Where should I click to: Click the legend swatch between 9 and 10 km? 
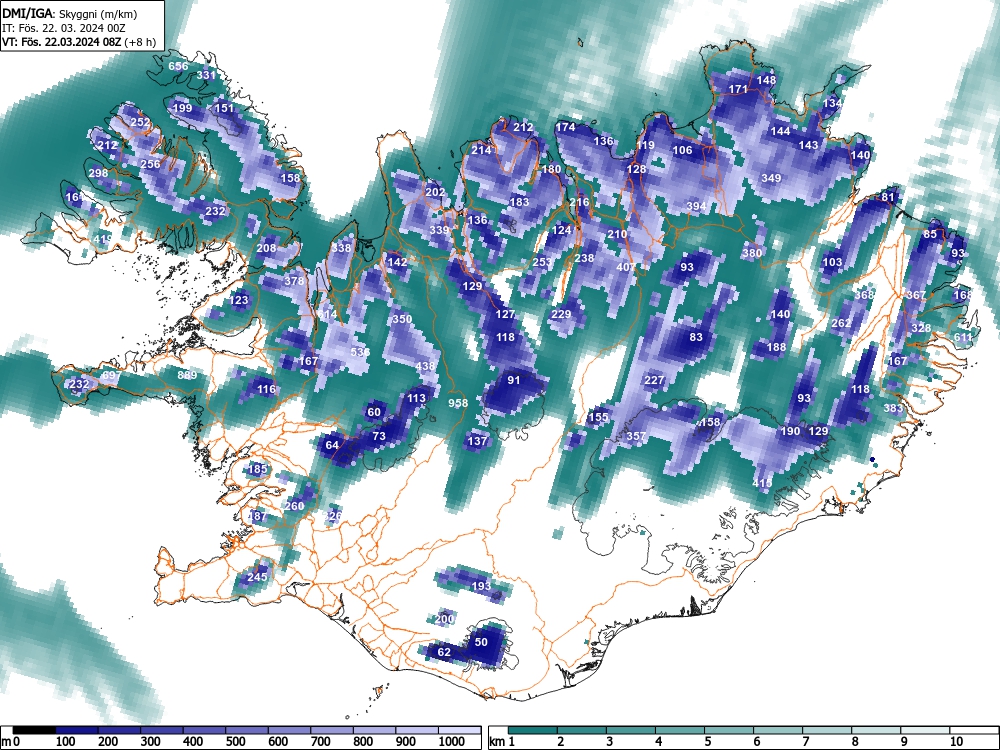[x=925, y=730]
